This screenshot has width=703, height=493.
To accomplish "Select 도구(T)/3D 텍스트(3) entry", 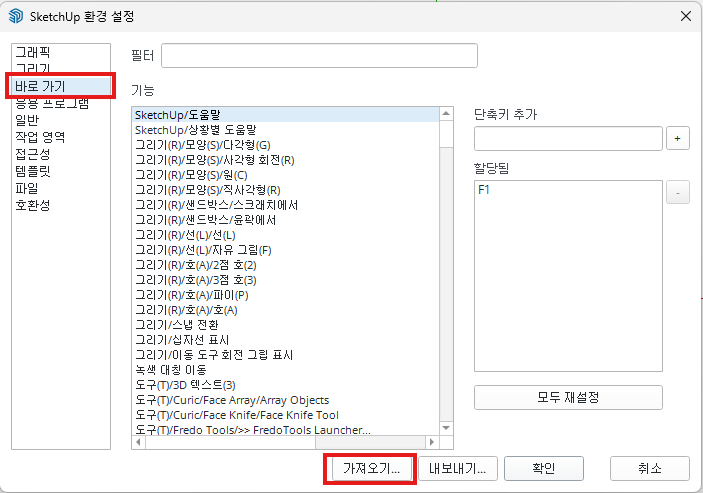I will coord(286,385).
